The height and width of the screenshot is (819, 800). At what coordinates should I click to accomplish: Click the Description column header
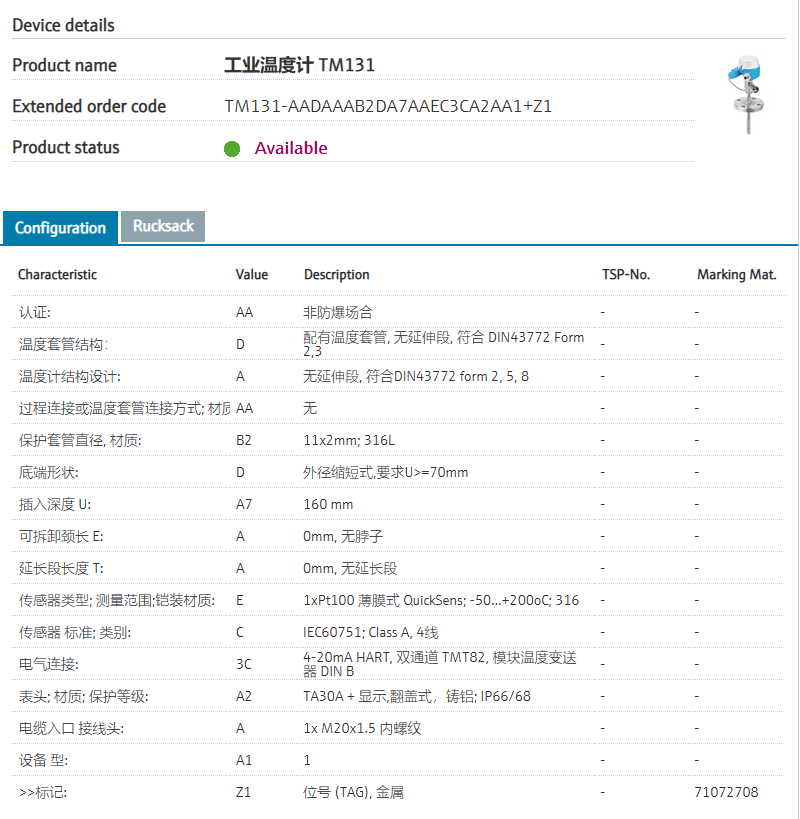tap(336, 275)
